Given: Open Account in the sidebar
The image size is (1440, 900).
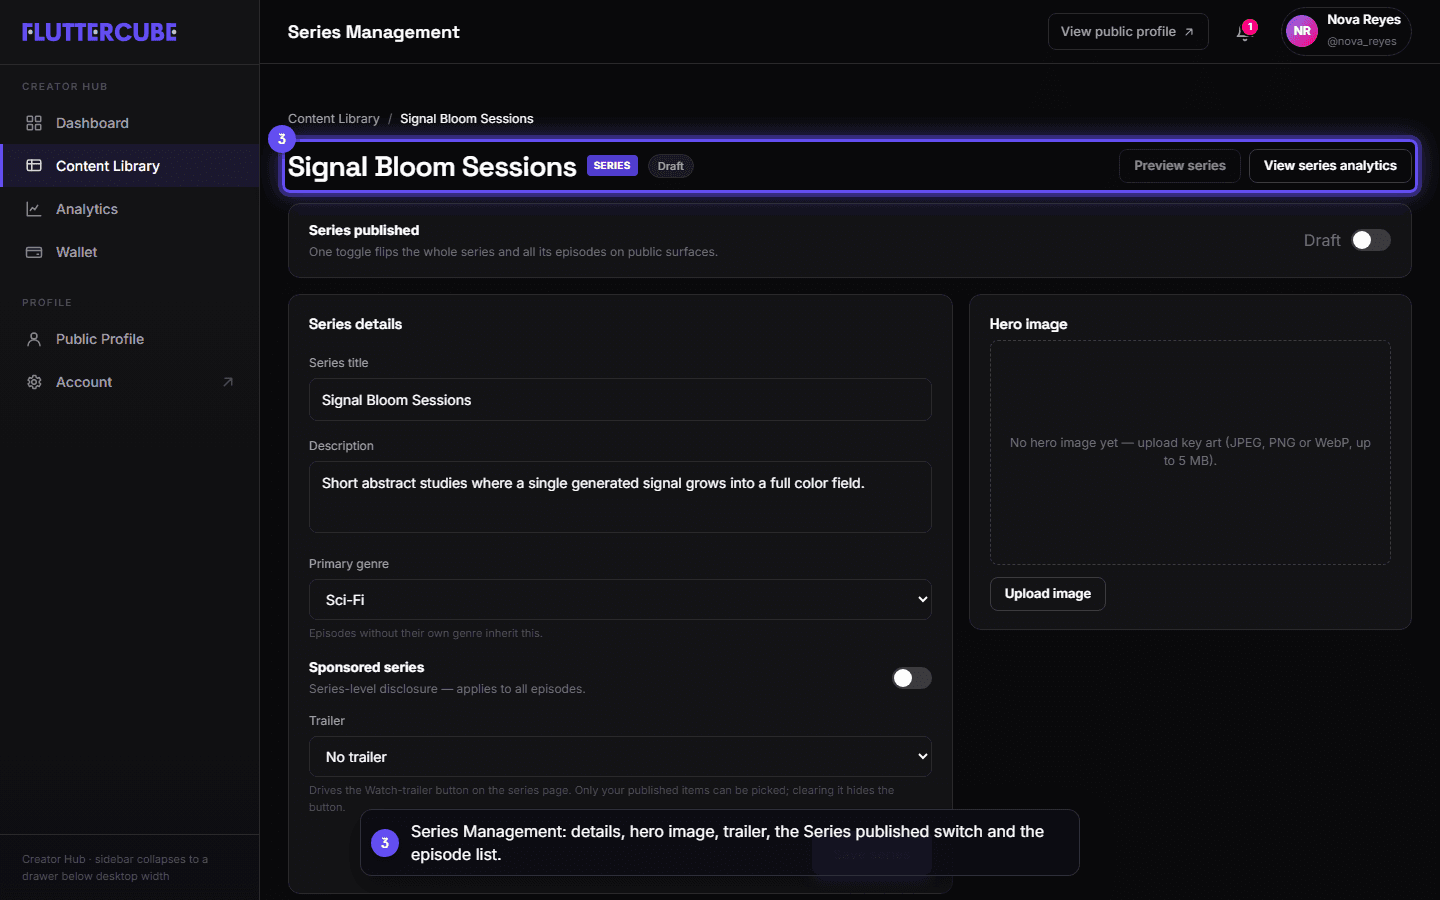Looking at the screenshot, I should pos(130,382).
